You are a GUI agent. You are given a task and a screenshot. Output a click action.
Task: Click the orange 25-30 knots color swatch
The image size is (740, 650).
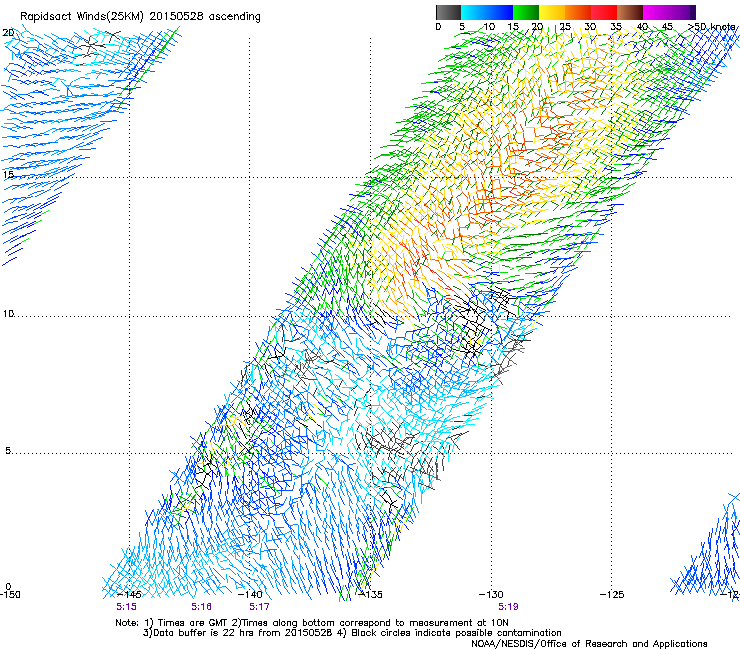[x=578, y=12]
